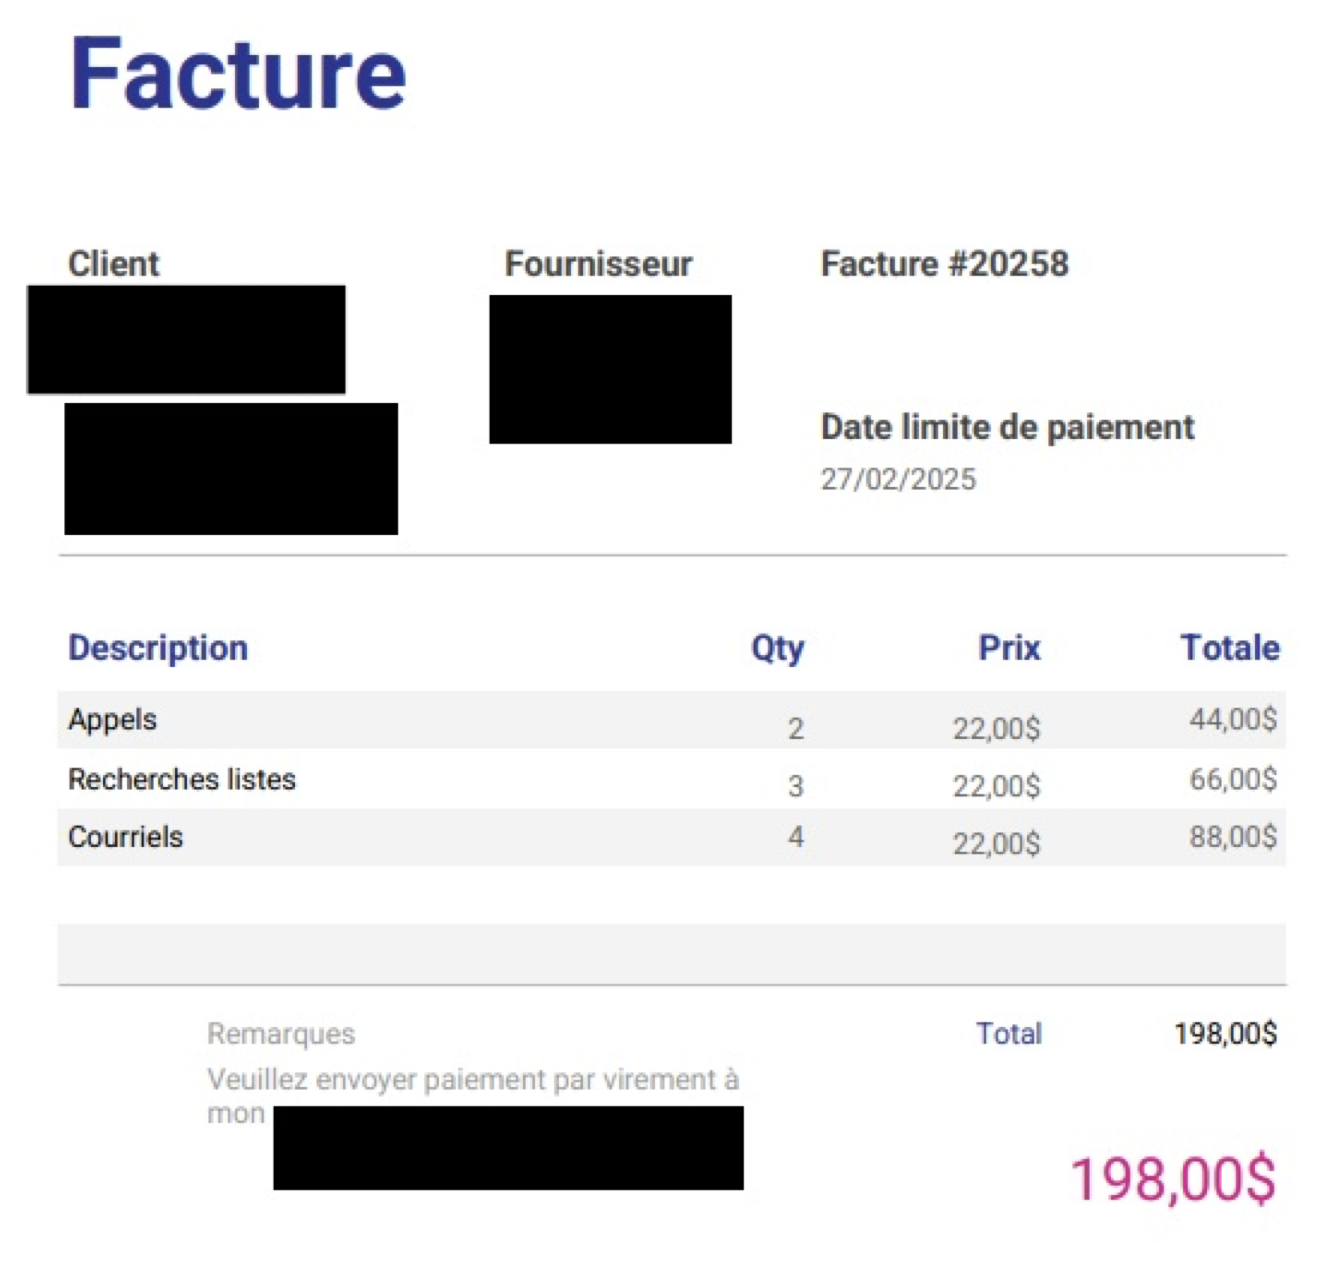Click the 44,00$ total for Appels
Viewport: 1336px width, 1265px height.
pyautogui.click(x=1232, y=719)
